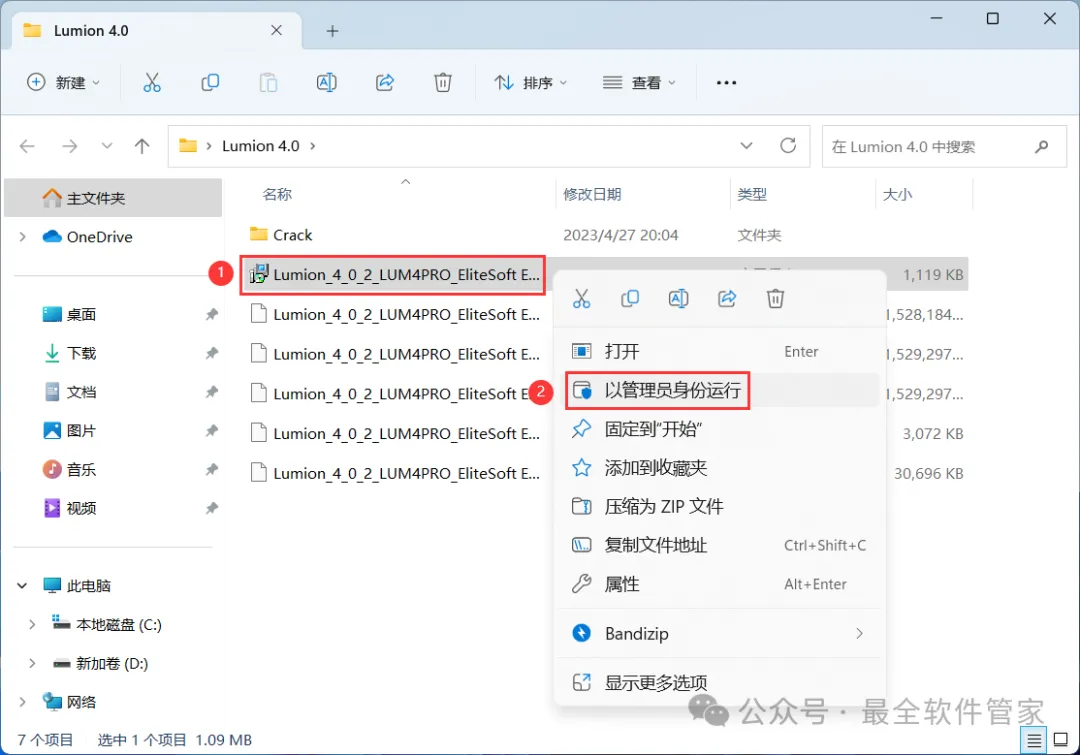The height and width of the screenshot is (755, 1080).
Task: Sort by the 名称 column header
Action: tap(277, 194)
